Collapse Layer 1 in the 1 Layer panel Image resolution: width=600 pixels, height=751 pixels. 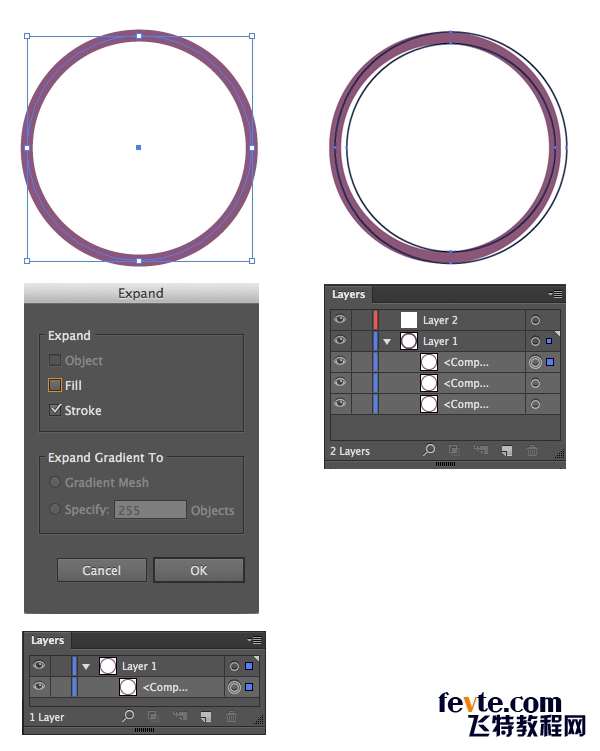86,666
